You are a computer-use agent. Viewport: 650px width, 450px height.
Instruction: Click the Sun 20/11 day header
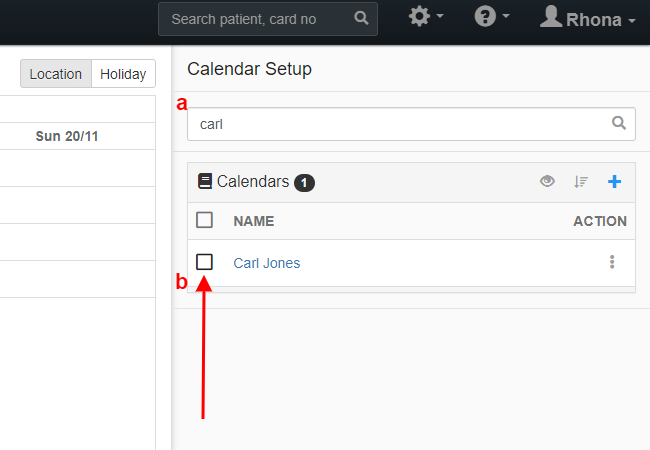67,136
